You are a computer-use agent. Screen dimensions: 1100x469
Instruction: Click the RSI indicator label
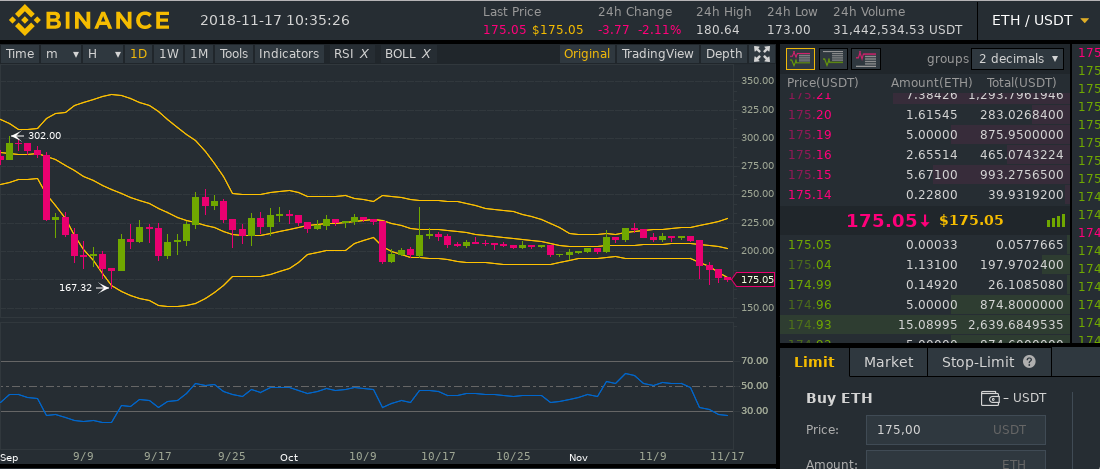pos(343,54)
